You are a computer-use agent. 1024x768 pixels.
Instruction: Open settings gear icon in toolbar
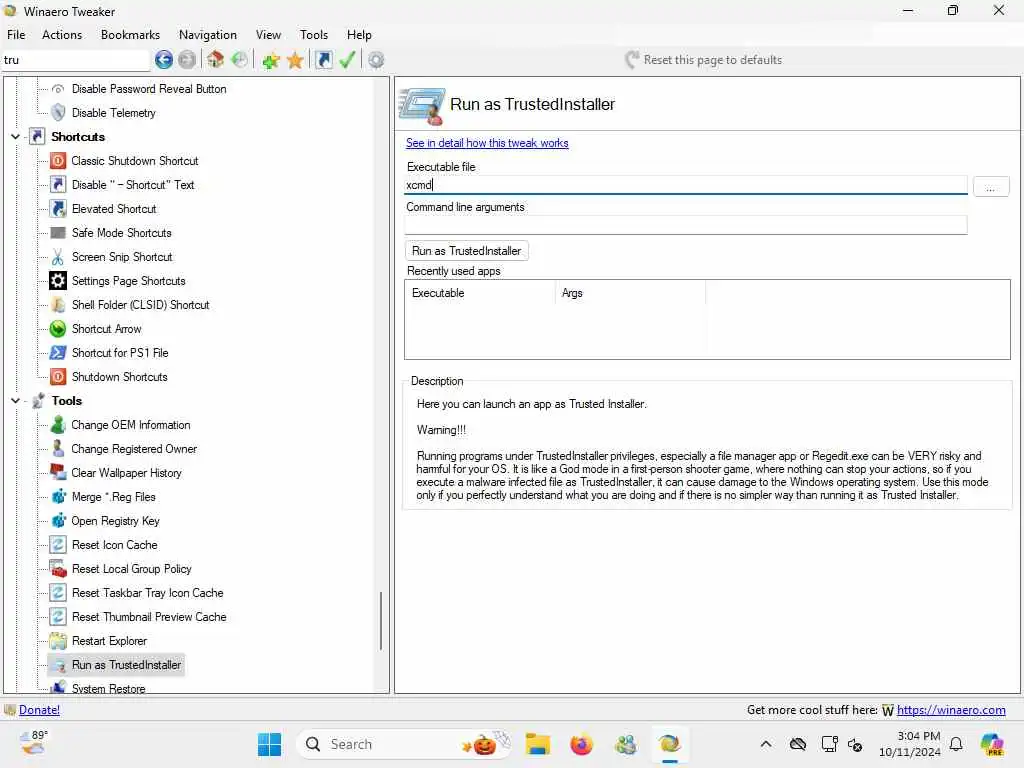point(376,60)
